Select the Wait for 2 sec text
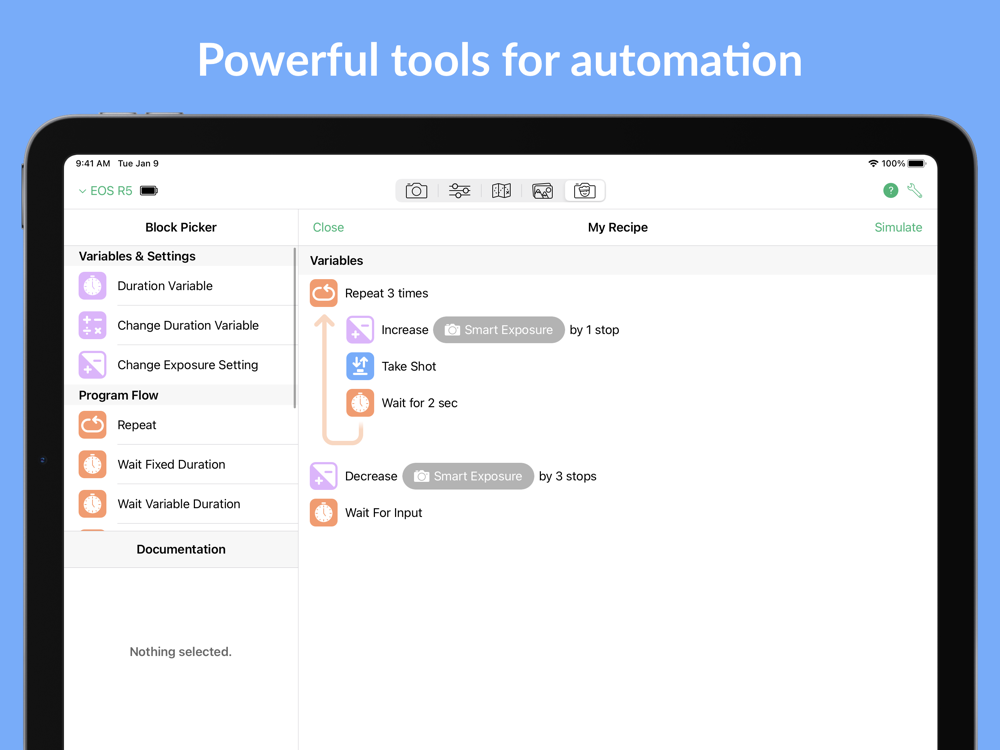The height and width of the screenshot is (750, 1000). pos(420,403)
